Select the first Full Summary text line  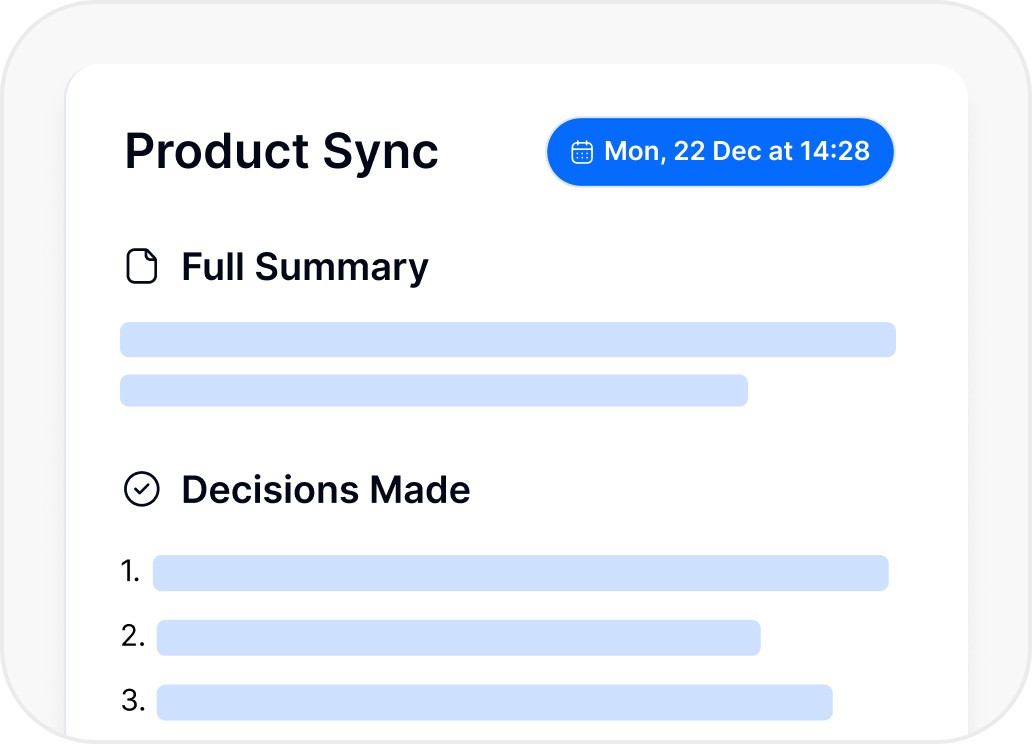point(507,340)
